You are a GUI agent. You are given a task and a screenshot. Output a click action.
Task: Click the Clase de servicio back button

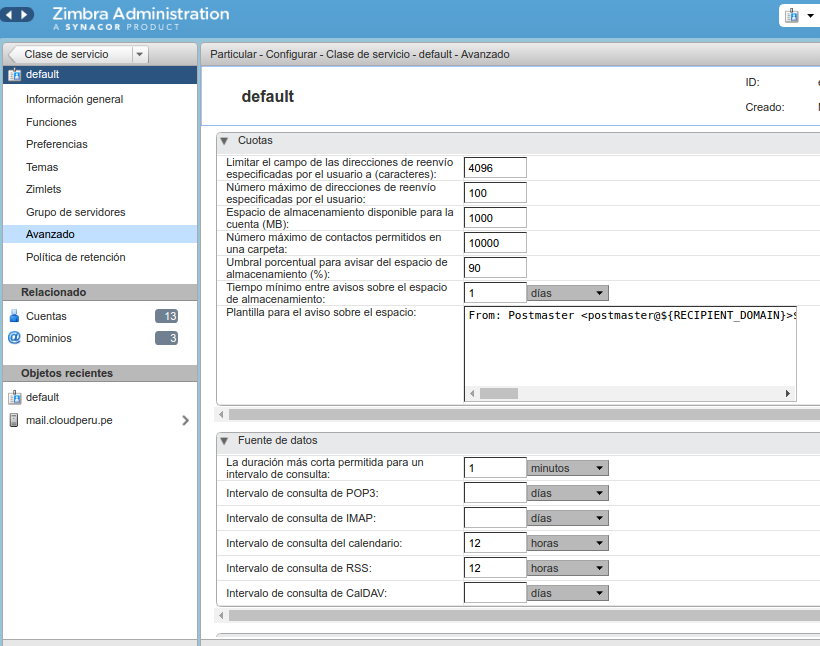point(70,54)
